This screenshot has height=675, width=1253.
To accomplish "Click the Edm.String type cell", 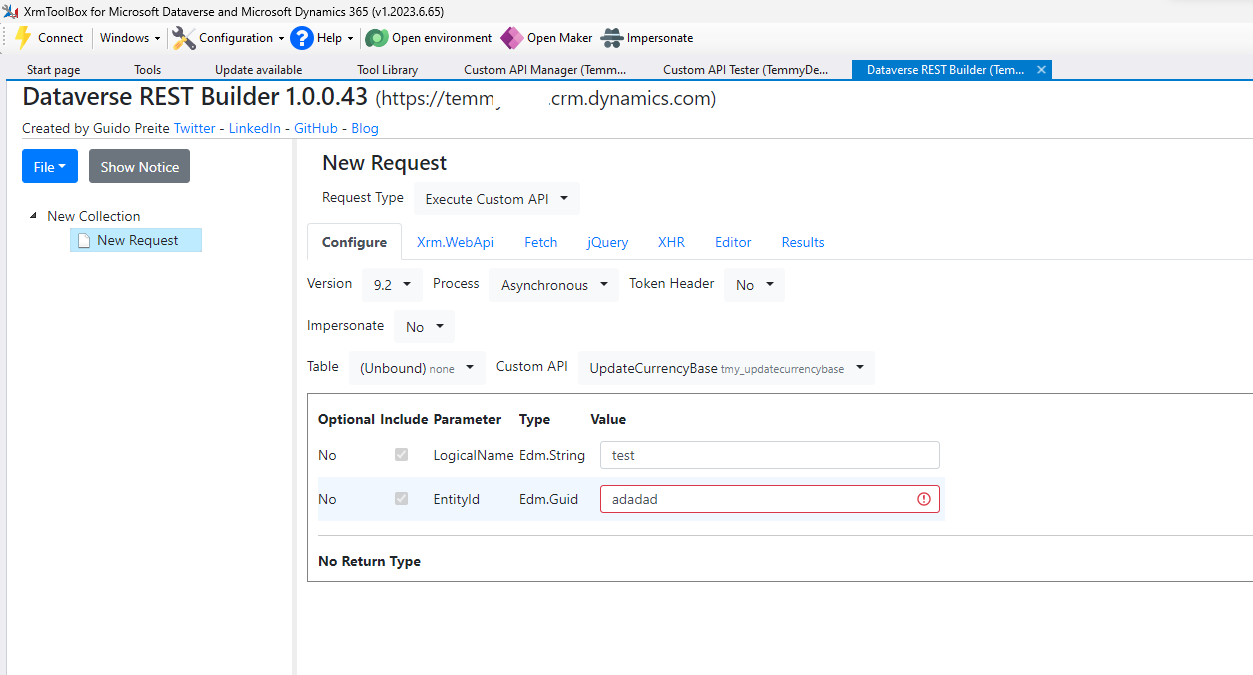I will coord(552,455).
